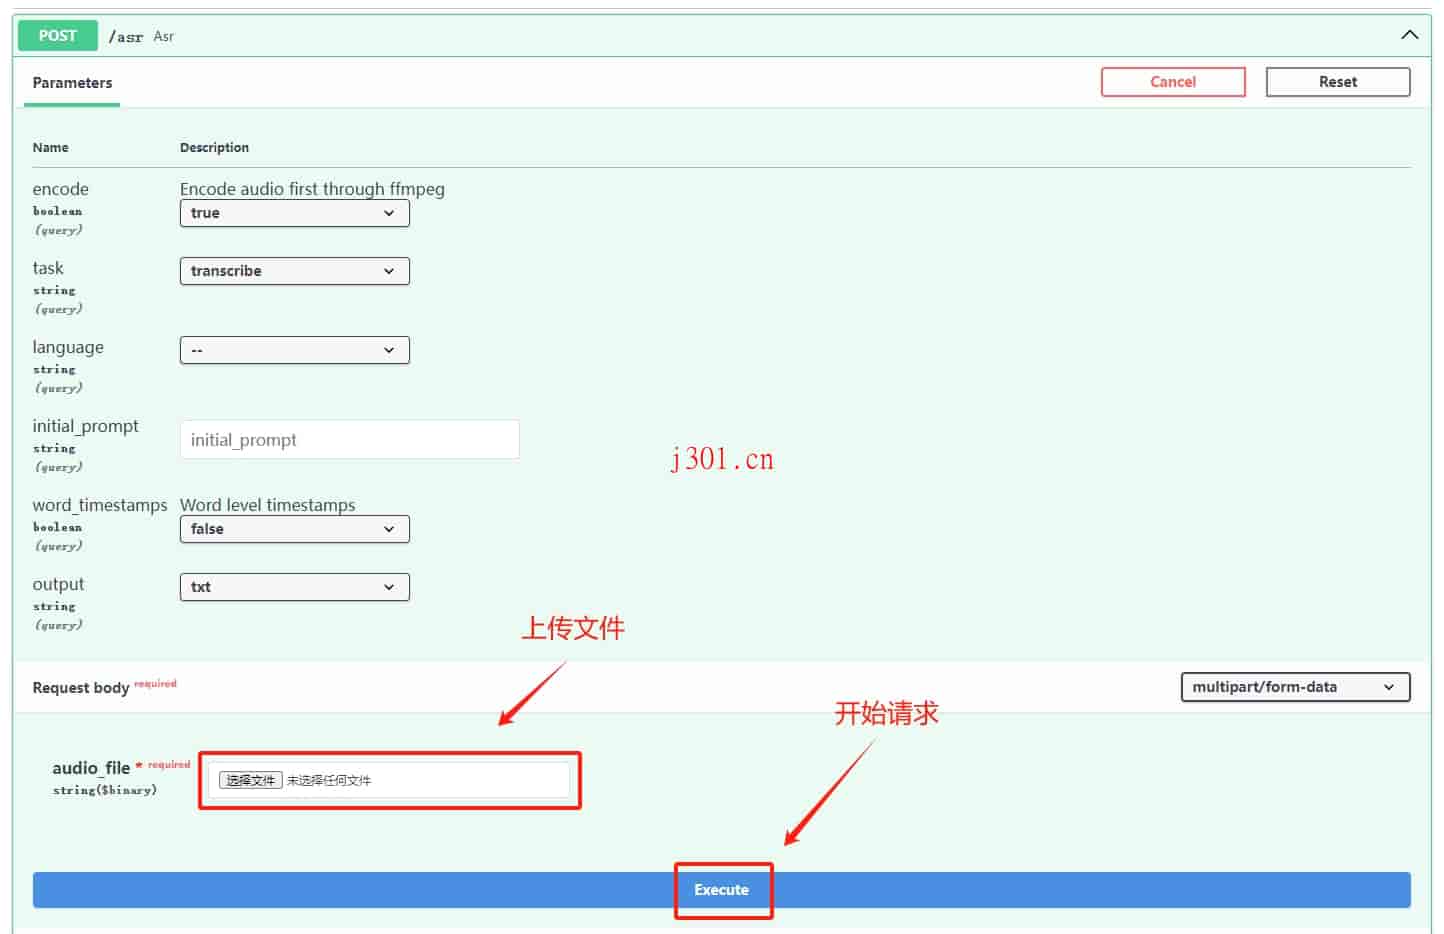1444x934 pixels.
Task: Click the 'word_timestamps' parameter name
Action: pos(100,505)
